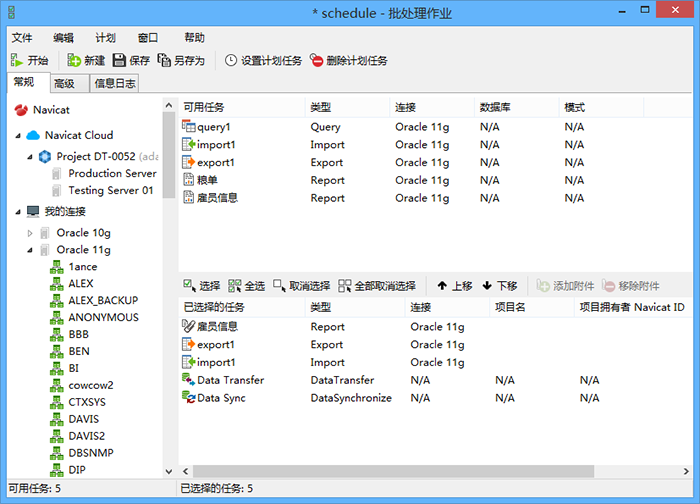The image size is (700, 504).
Task: Select the cowcow2 schema
Action: click(91, 385)
